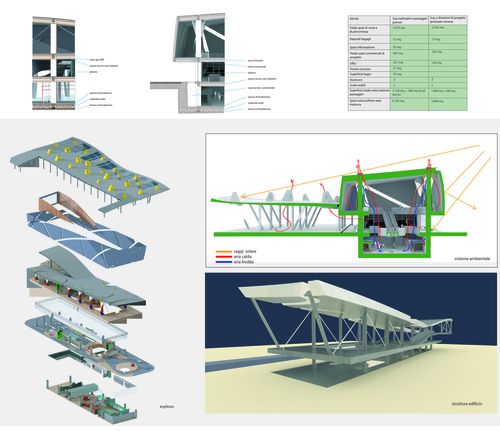Select the blue glazed envelope exploded layer
This screenshot has height=431, width=500.
coord(87,239)
